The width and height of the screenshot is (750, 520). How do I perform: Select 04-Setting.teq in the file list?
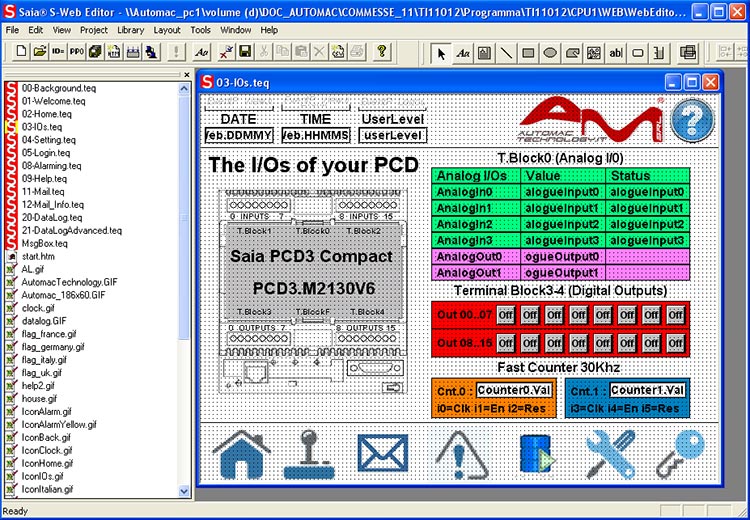point(48,140)
